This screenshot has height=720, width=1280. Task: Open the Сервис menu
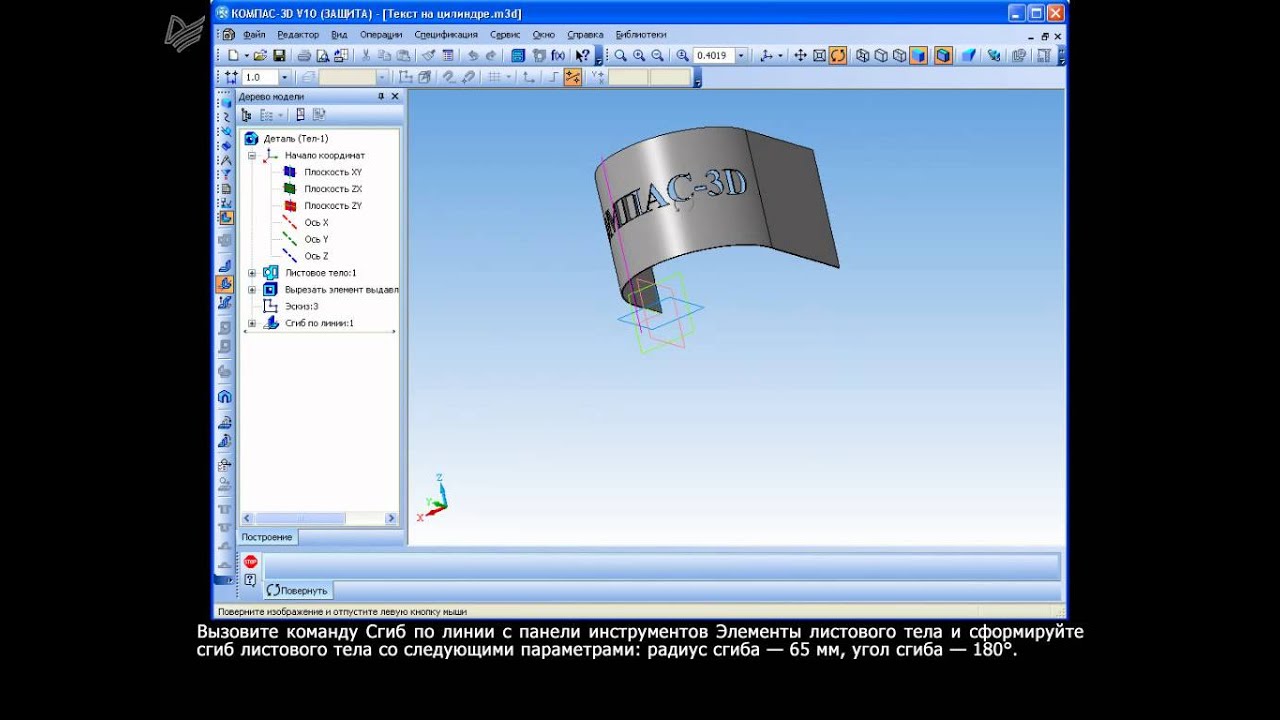point(505,34)
